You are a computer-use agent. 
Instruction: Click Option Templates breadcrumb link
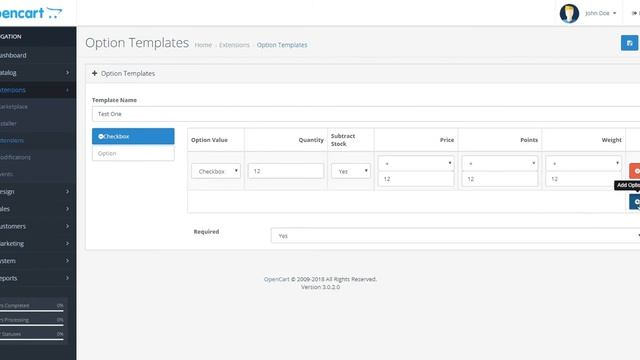pos(282,45)
